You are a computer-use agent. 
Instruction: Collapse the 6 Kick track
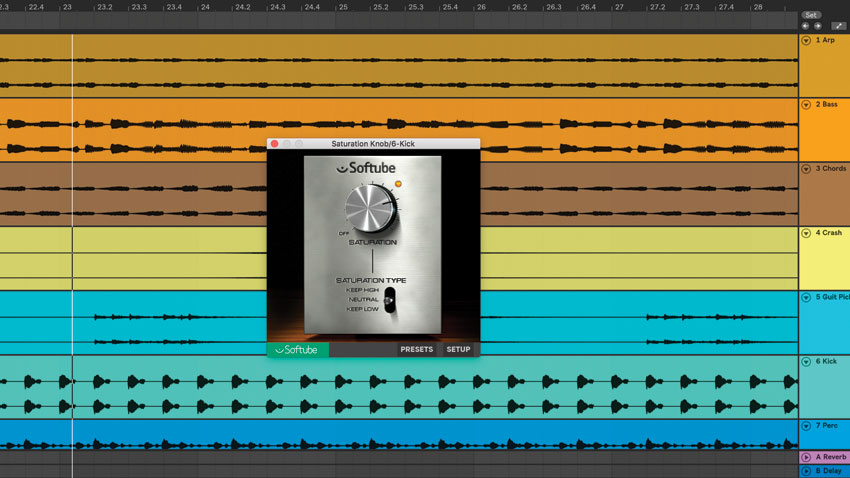pos(806,361)
